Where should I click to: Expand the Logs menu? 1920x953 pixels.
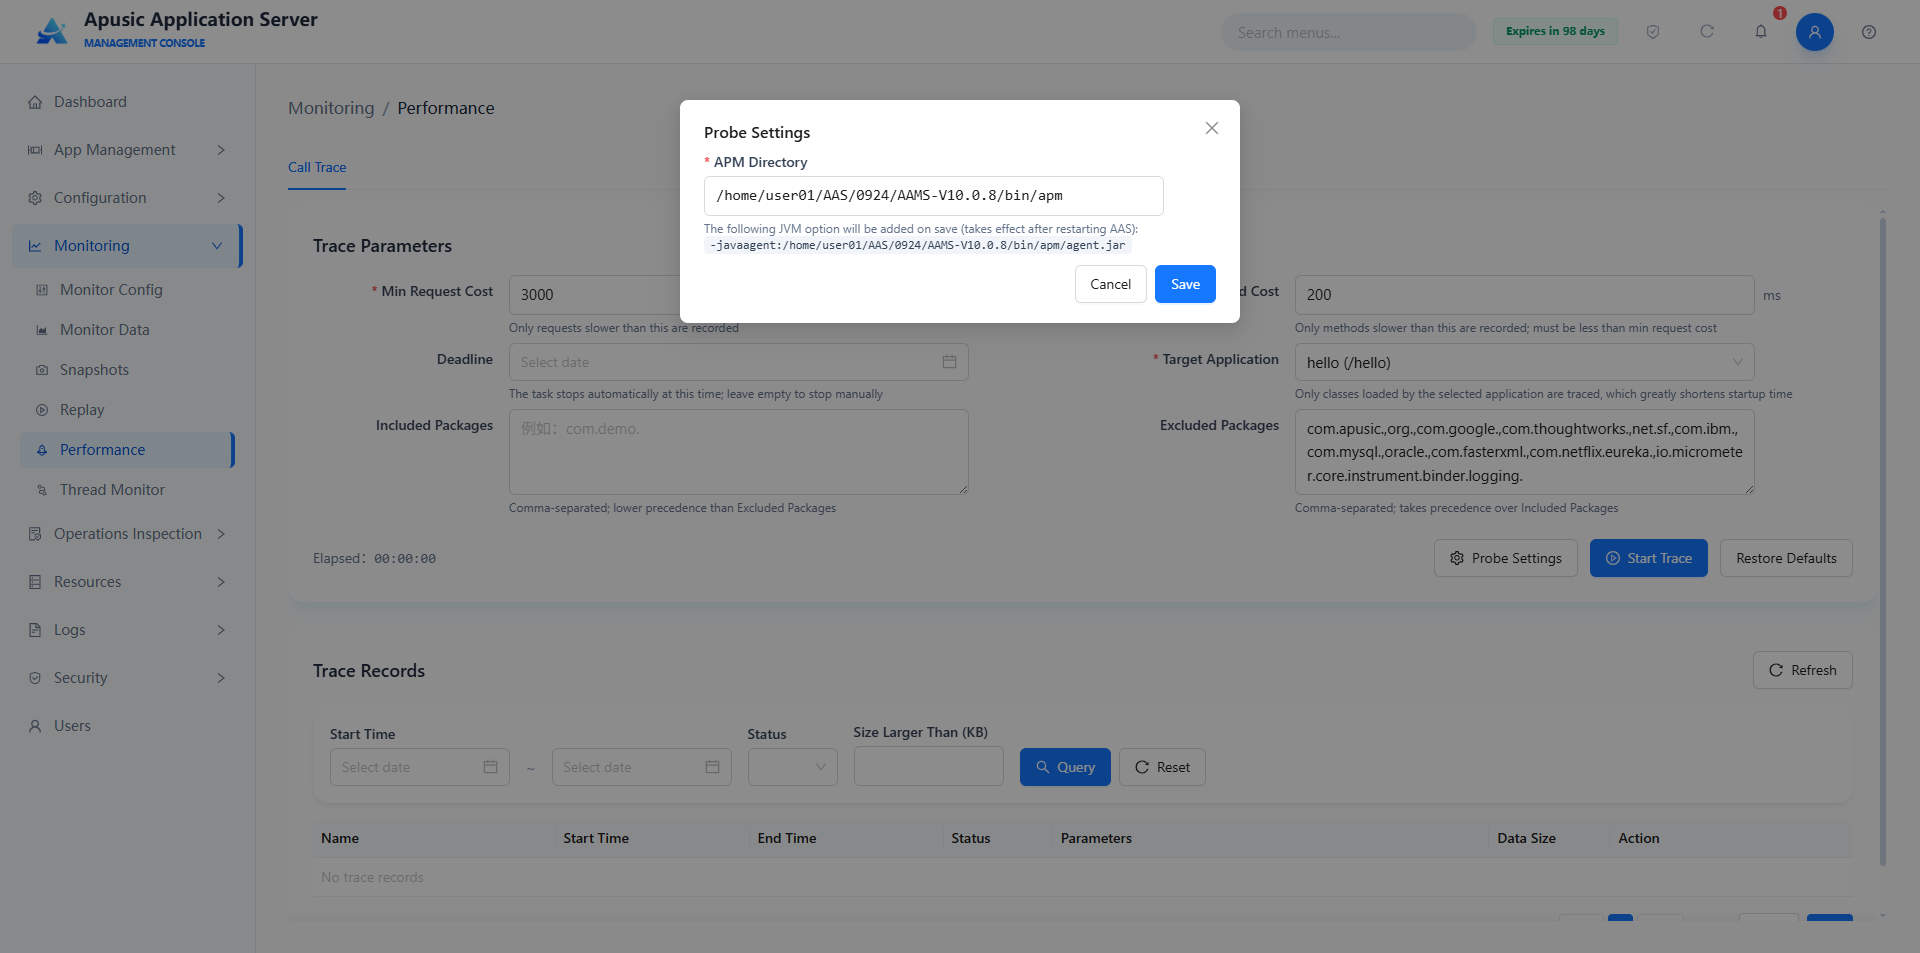[x=127, y=630]
